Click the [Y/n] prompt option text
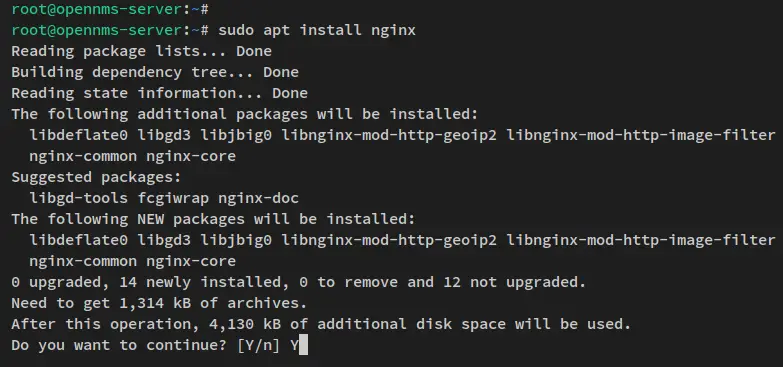Viewport: 783px width, 367px height. point(258,346)
